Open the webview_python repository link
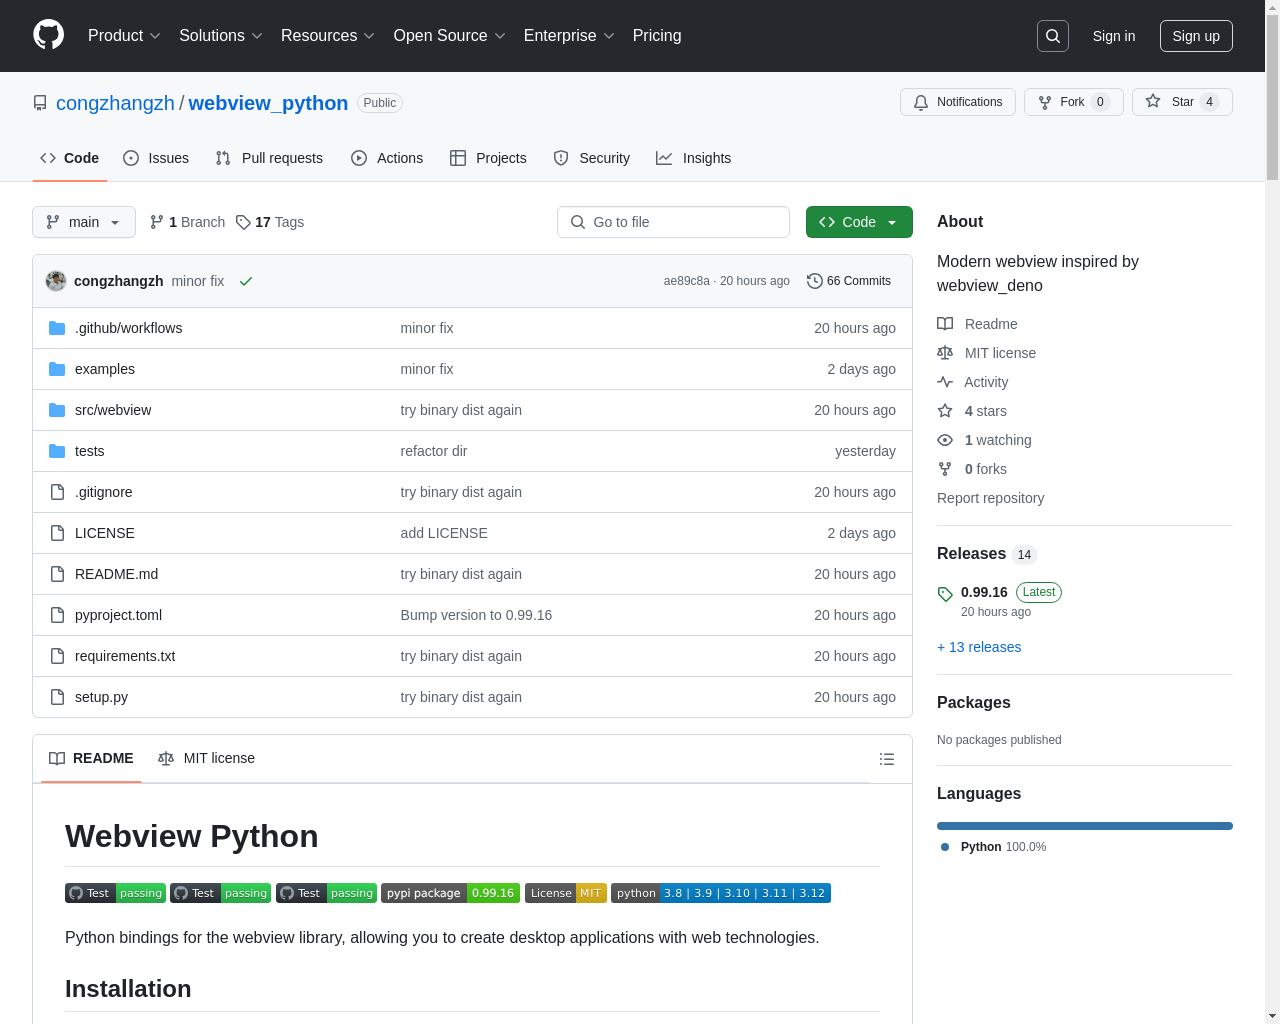The height and width of the screenshot is (1024, 1280). point(268,103)
